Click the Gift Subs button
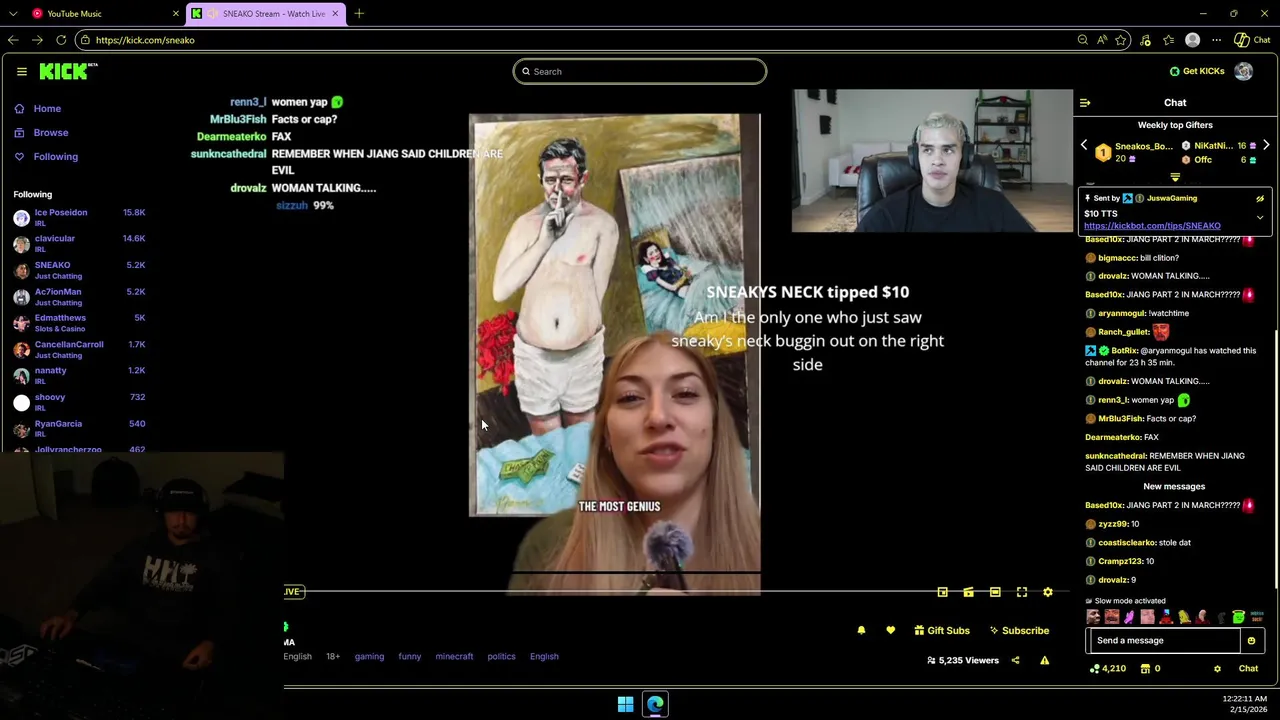Screen dimensions: 1280x720 click(x=942, y=631)
